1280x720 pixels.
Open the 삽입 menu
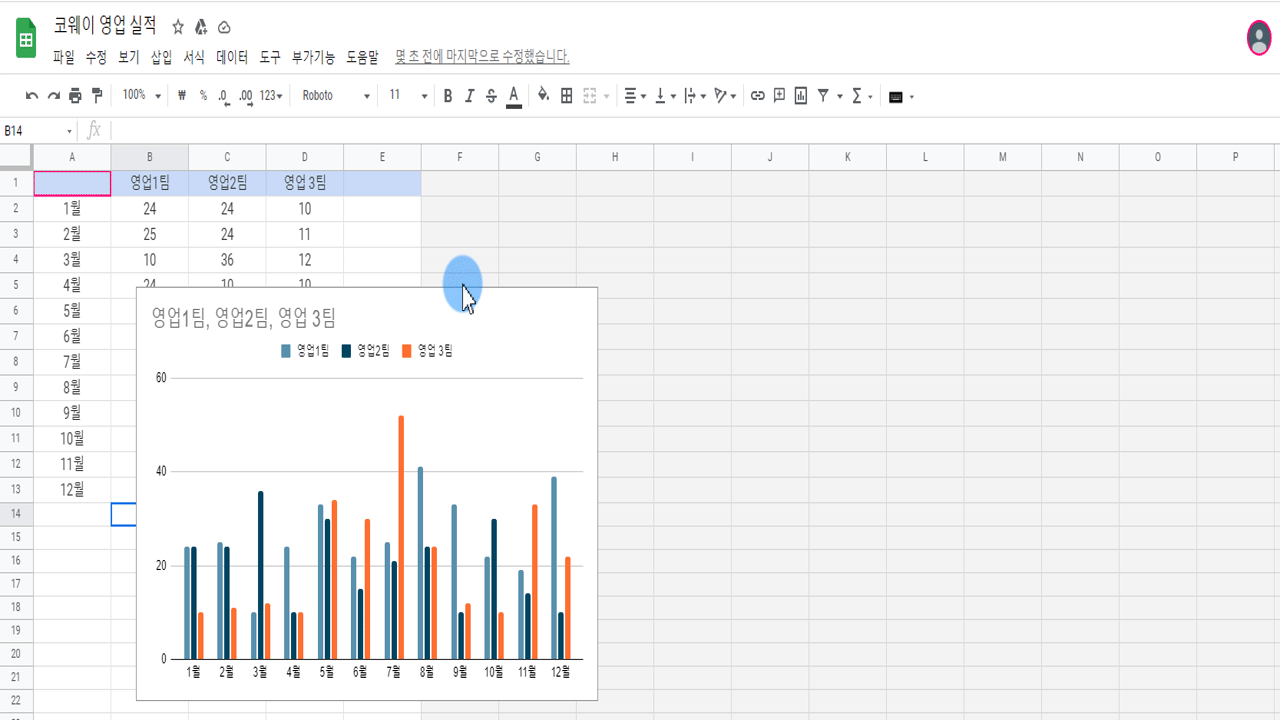tap(161, 58)
